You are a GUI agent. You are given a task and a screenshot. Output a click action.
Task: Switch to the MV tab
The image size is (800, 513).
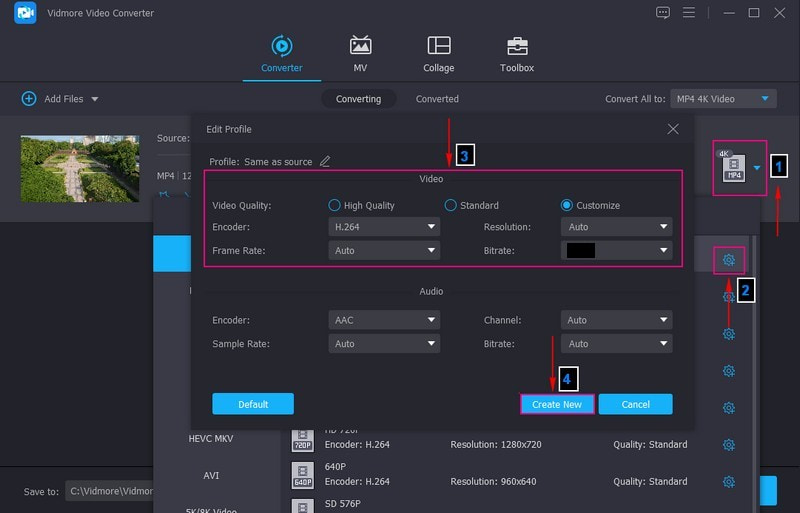point(360,54)
